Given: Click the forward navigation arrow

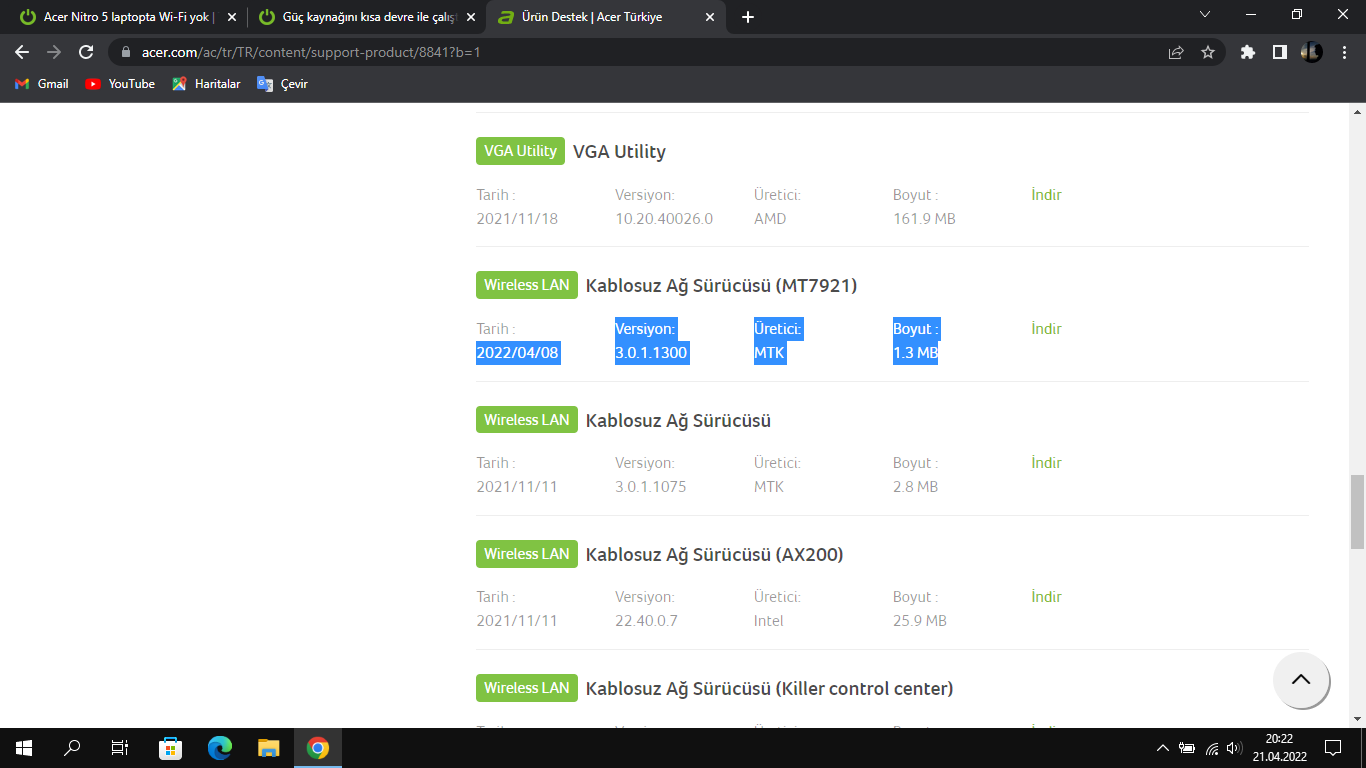Looking at the screenshot, I should click(x=54, y=52).
